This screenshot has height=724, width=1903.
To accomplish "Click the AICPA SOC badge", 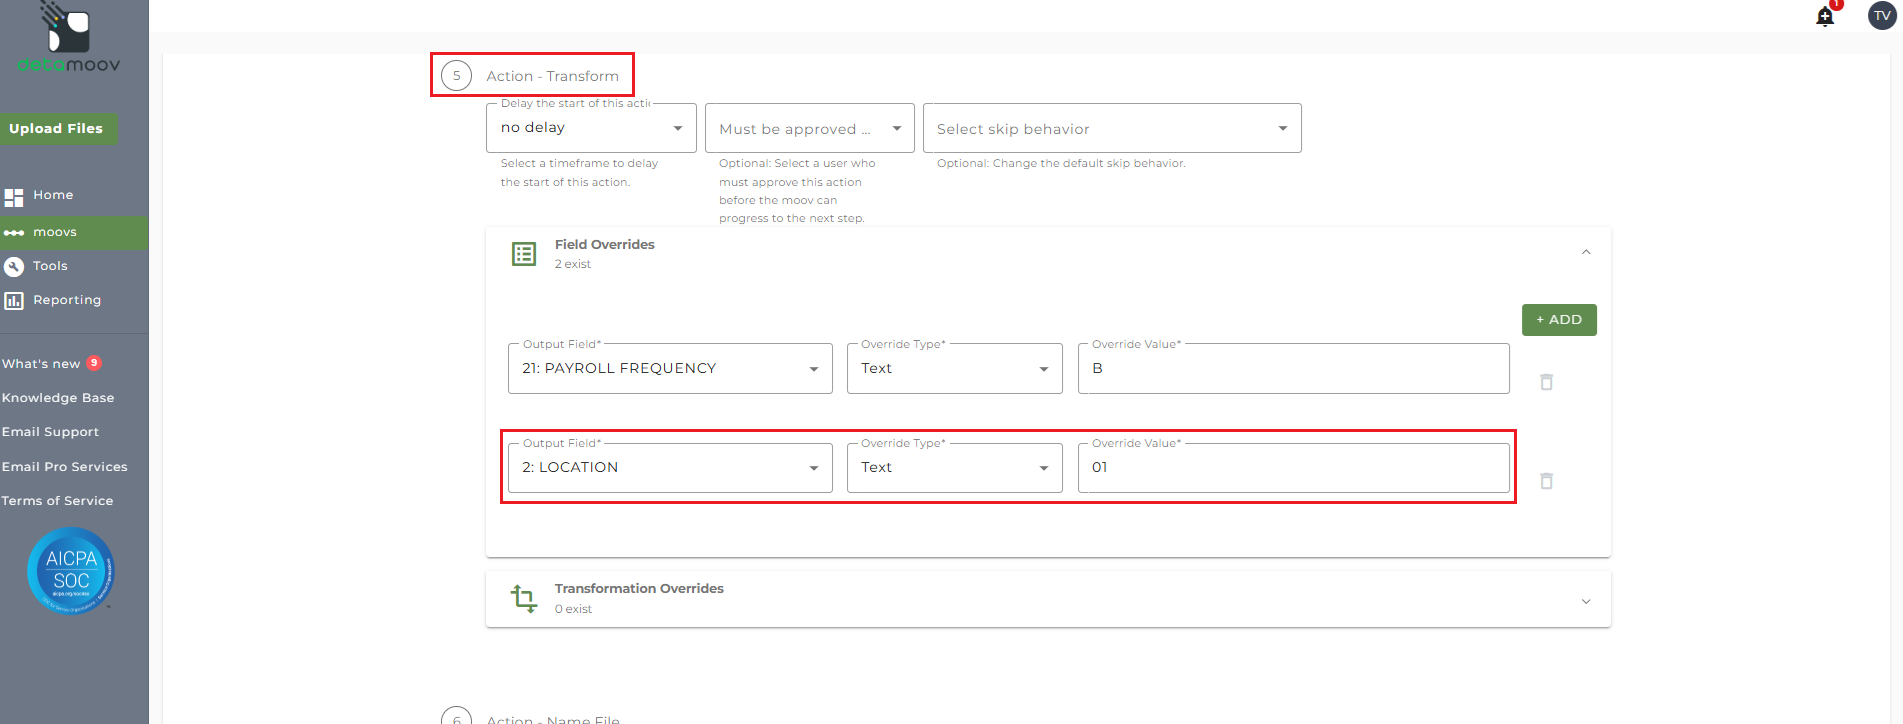I will (x=71, y=571).
